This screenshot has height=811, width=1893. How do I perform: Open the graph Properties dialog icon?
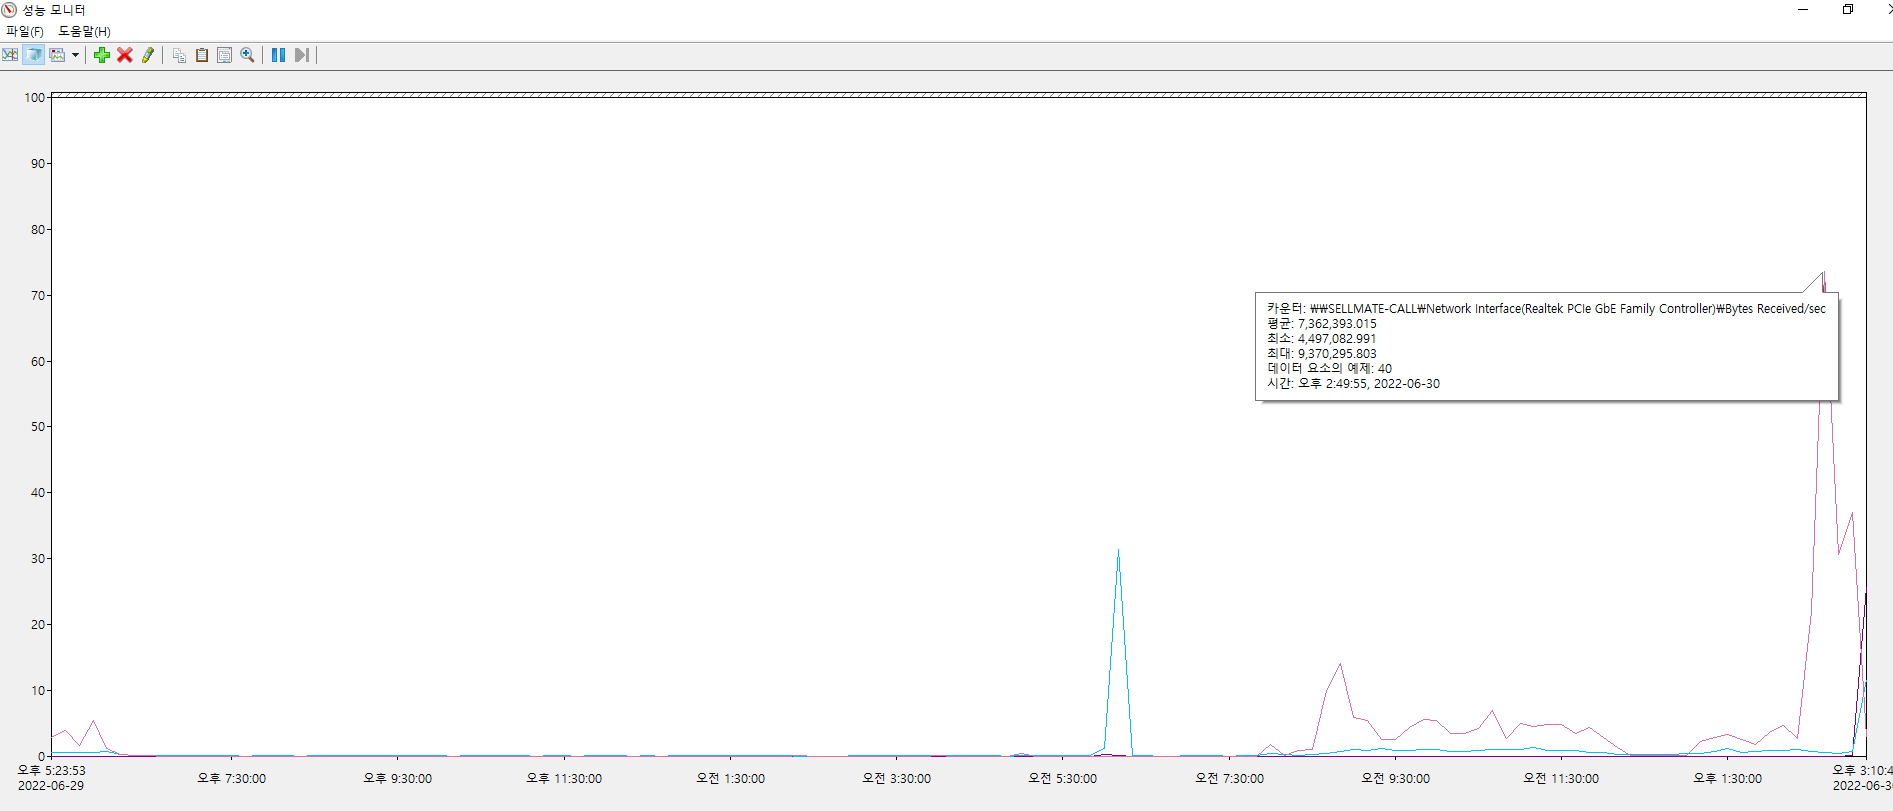point(225,55)
